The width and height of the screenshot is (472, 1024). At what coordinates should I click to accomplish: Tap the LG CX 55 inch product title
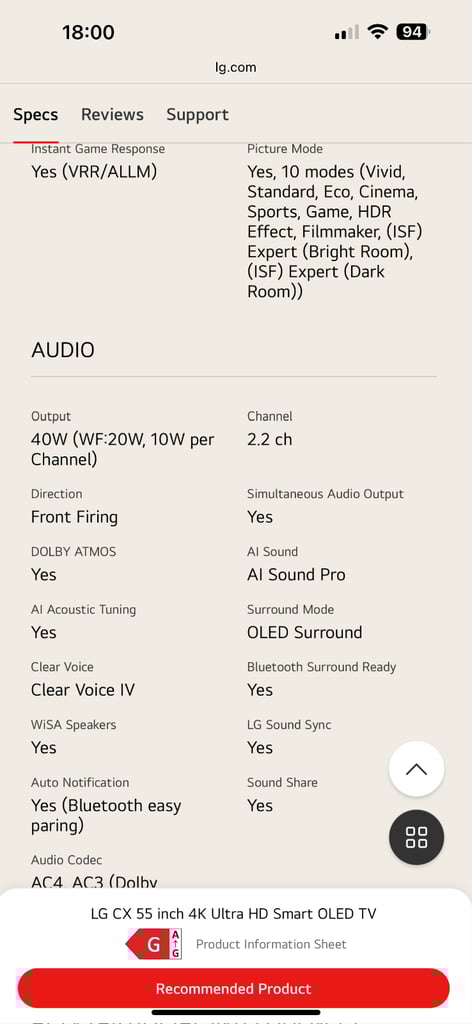tap(233, 914)
